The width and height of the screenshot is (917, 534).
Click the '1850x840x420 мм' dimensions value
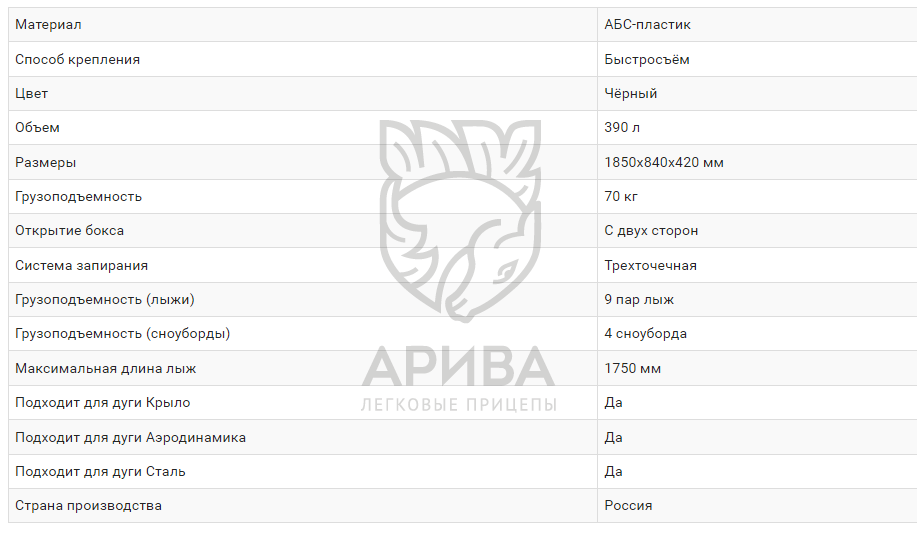(x=664, y=162)
